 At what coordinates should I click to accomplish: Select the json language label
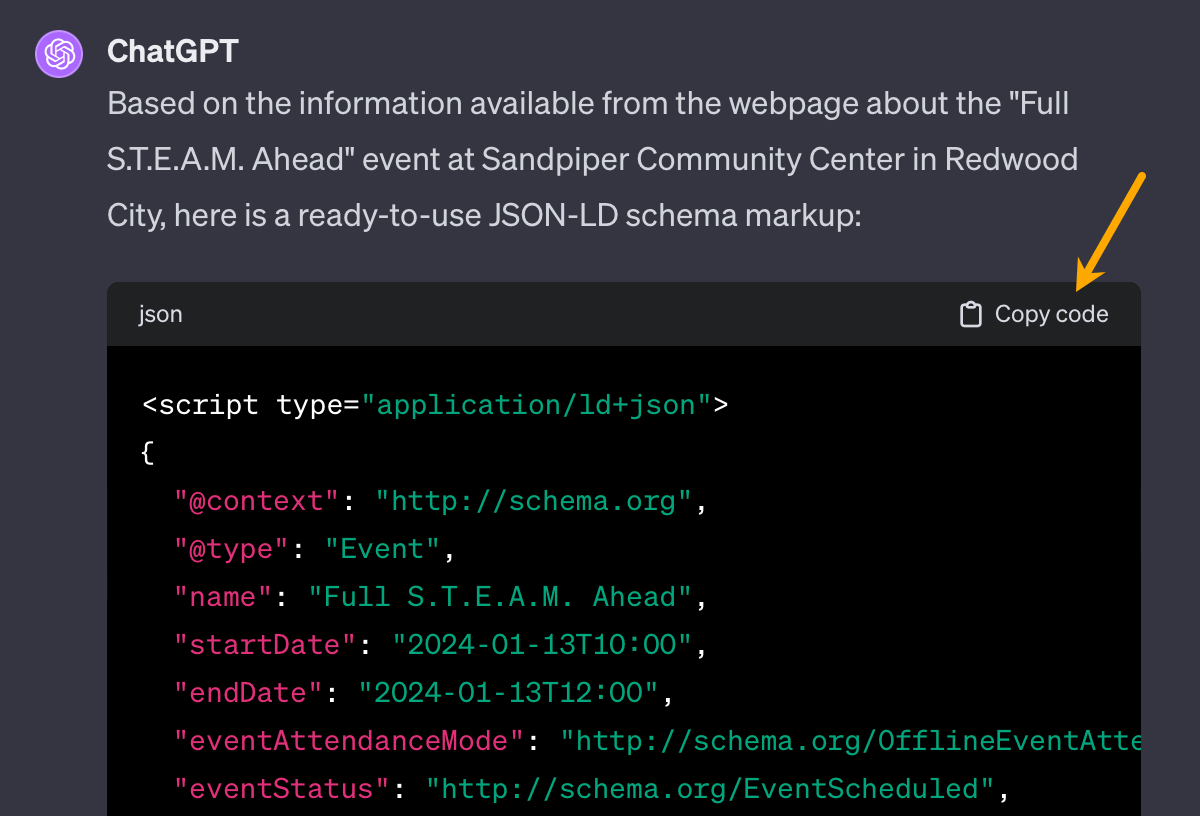click(x=160, y=314)
